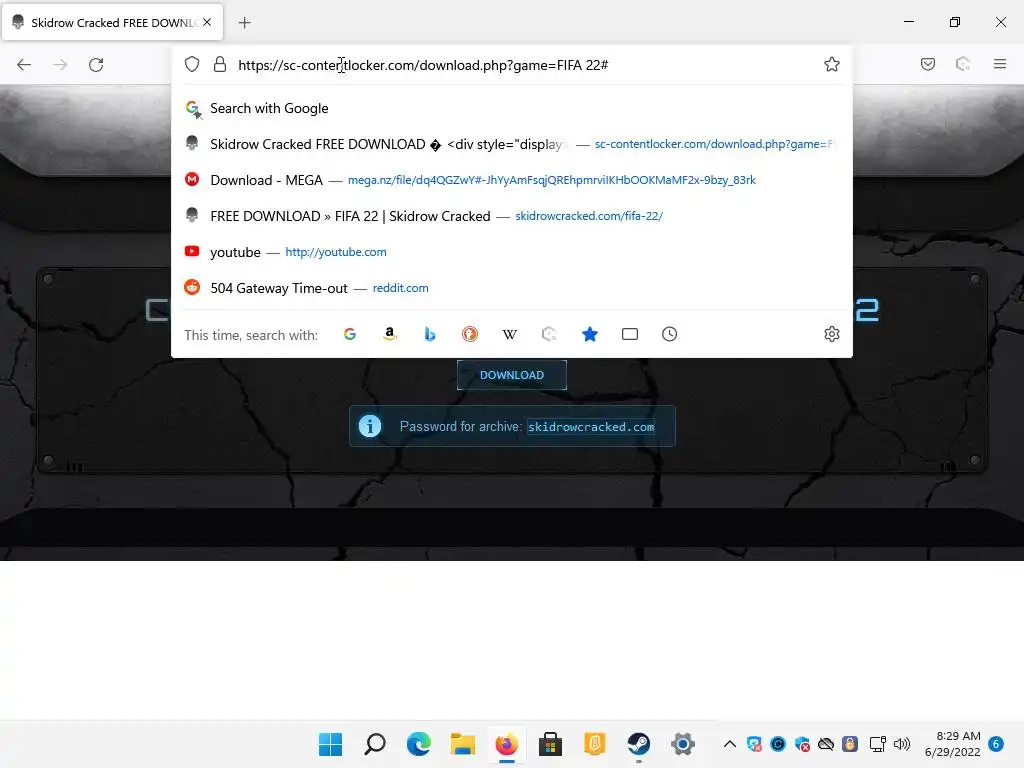The height and width of the screenshot is (768, 1024).
Task: Open the orange app icon in taskbar
Action: pos(595,744)
